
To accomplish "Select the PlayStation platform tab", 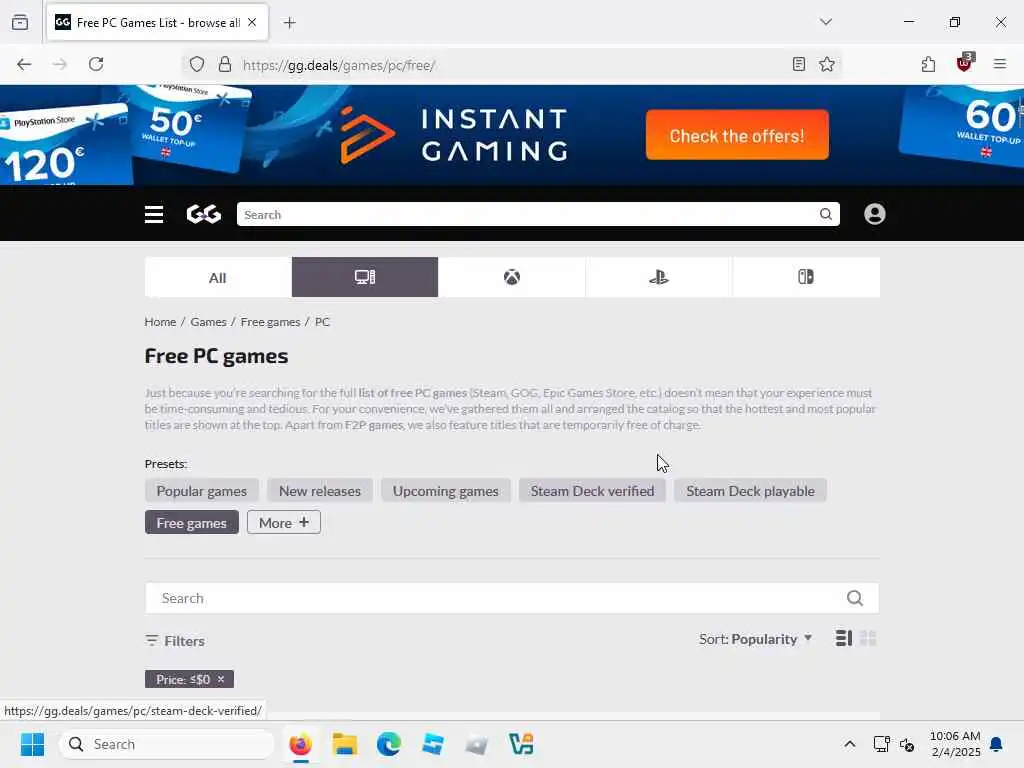I will pyautogui.click(x=659, y=277).
